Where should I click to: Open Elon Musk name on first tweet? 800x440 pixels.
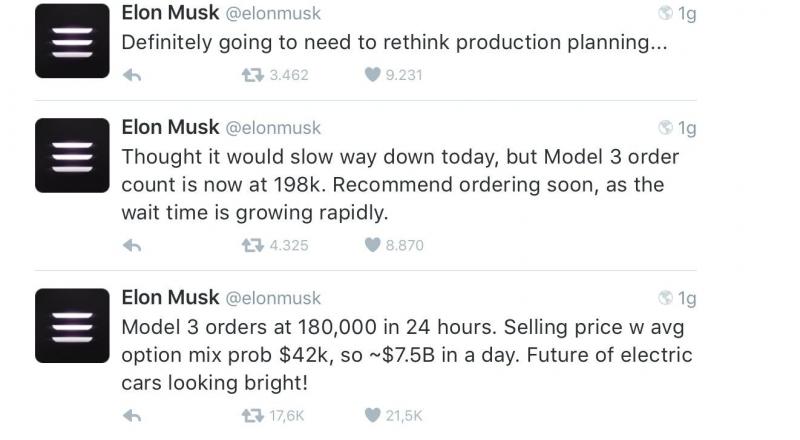(168, 14)
